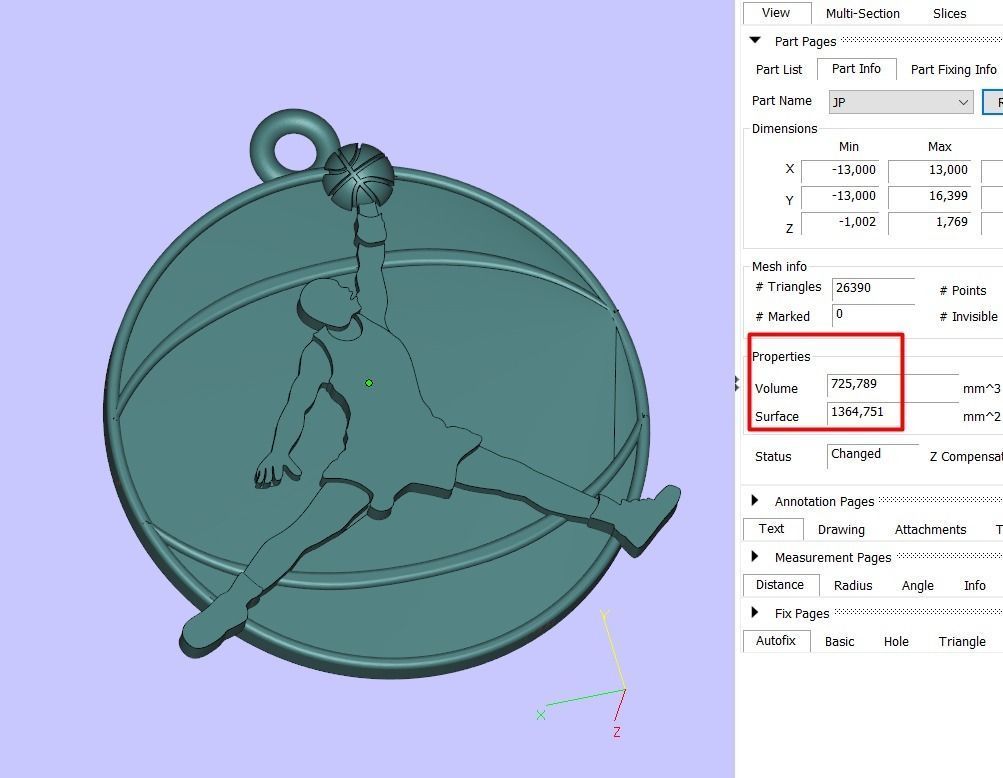Image resolution: width=1003 pixels, height=778 pixels.
Task: Click the Volume value field
Action: 892,385
